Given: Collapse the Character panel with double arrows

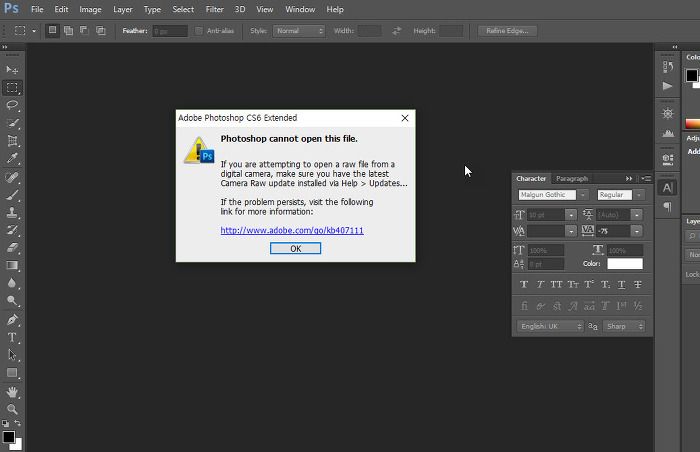Looking at the screenshot, I should click(x=629, y=179).
